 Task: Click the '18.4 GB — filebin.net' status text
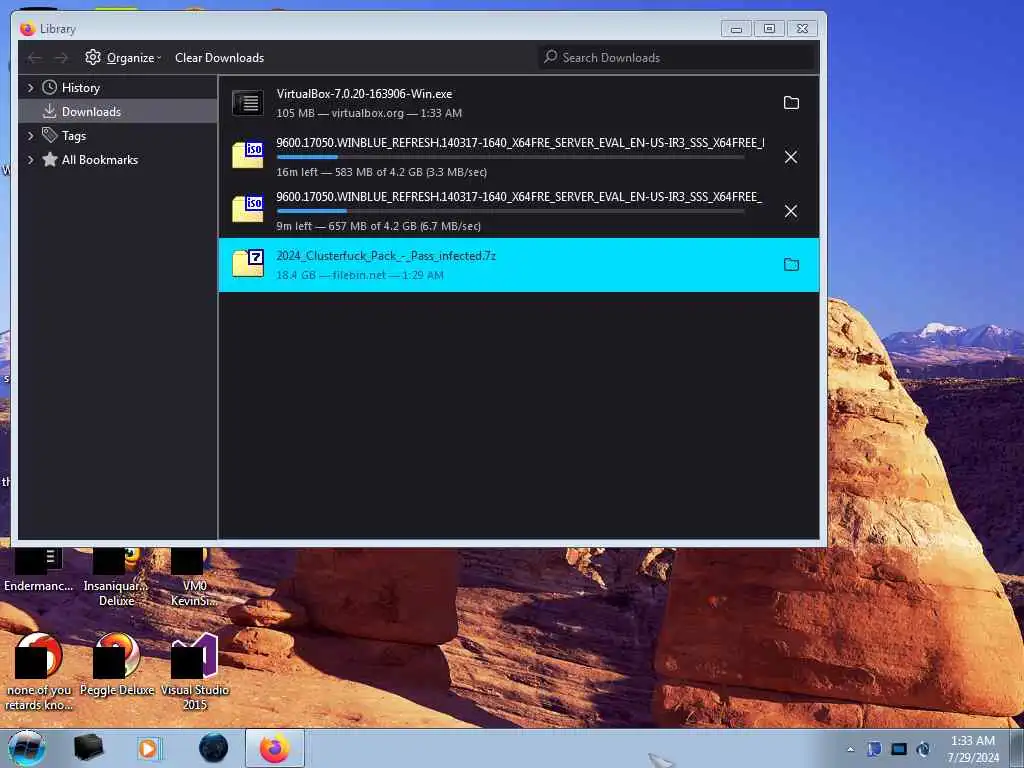[x=360, y=275]
